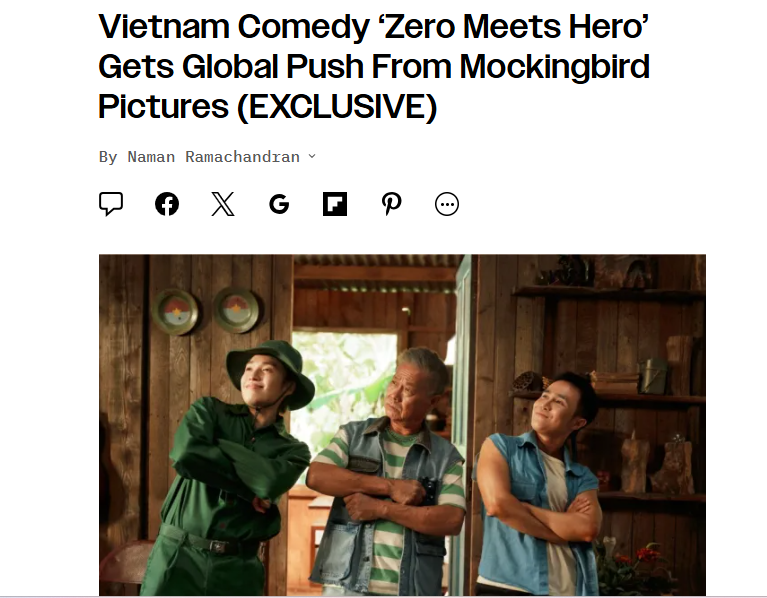Screen dimensions: 767x598
Task: Click the red flowers in photo corner
Action: [x=644, y=557]
